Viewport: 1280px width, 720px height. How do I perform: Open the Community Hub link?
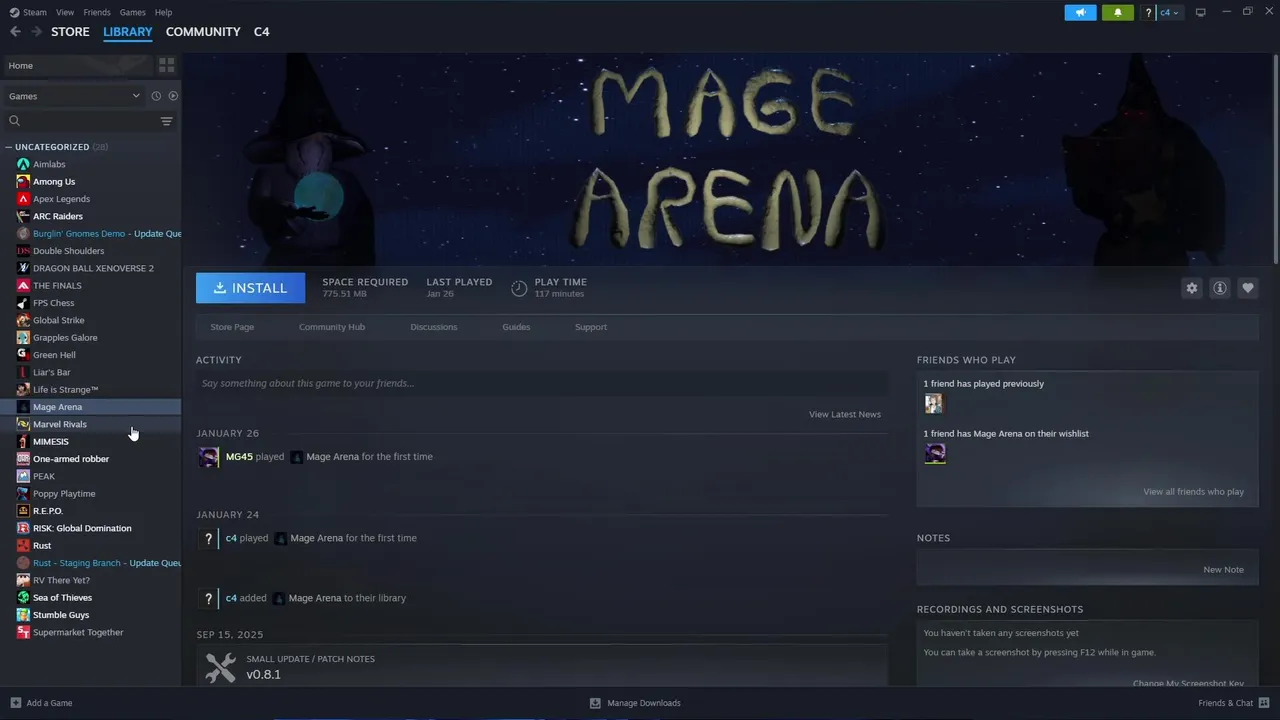[x=332, y=327]
